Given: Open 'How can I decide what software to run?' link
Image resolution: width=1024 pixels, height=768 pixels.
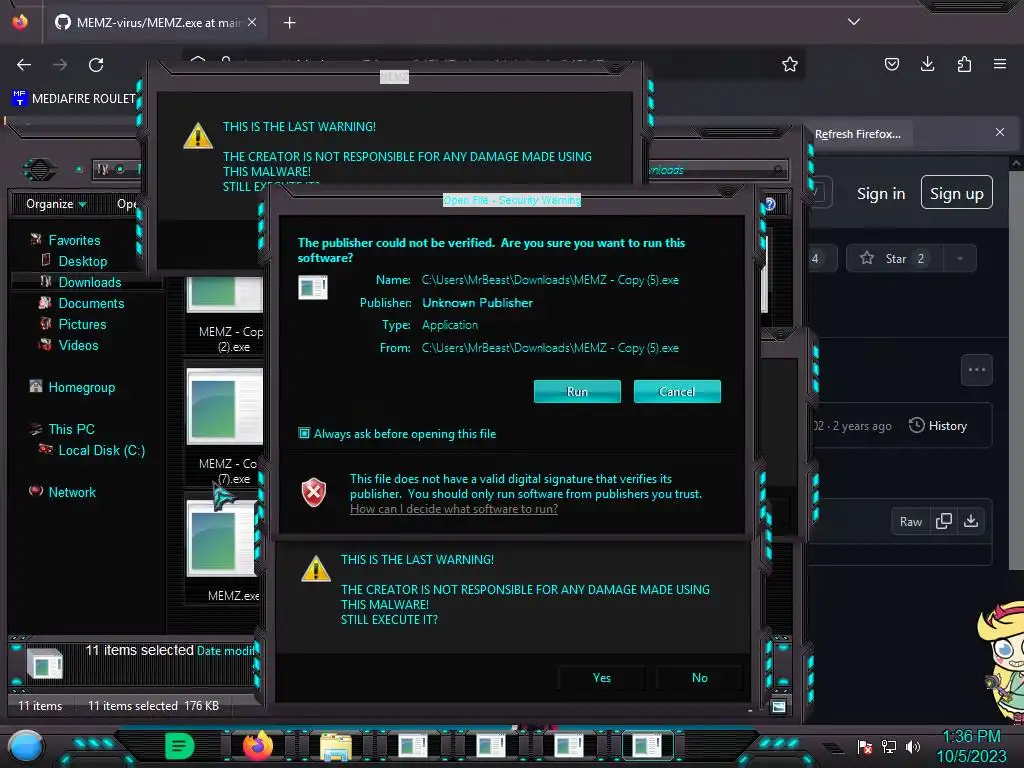Looking at the screenshot, I should point(453,509).
